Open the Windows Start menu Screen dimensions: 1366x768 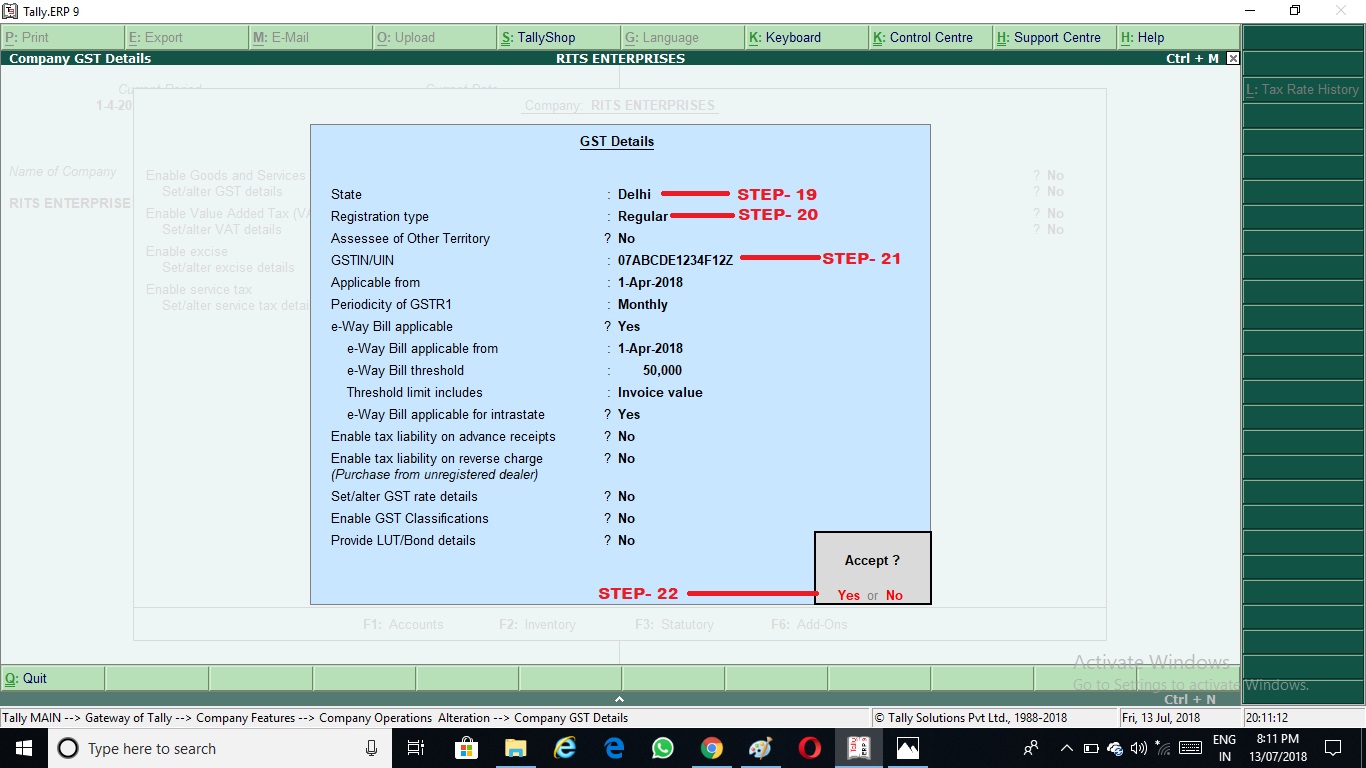(23, 748)
